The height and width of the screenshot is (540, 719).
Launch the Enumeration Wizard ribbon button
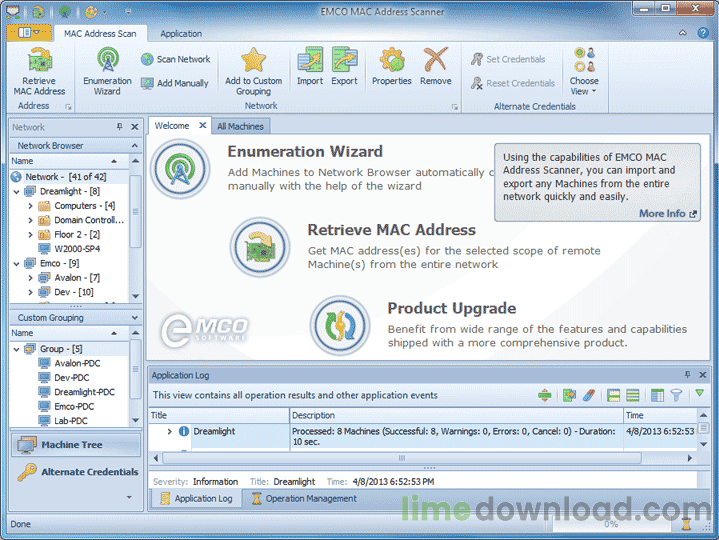coord(107,72)
